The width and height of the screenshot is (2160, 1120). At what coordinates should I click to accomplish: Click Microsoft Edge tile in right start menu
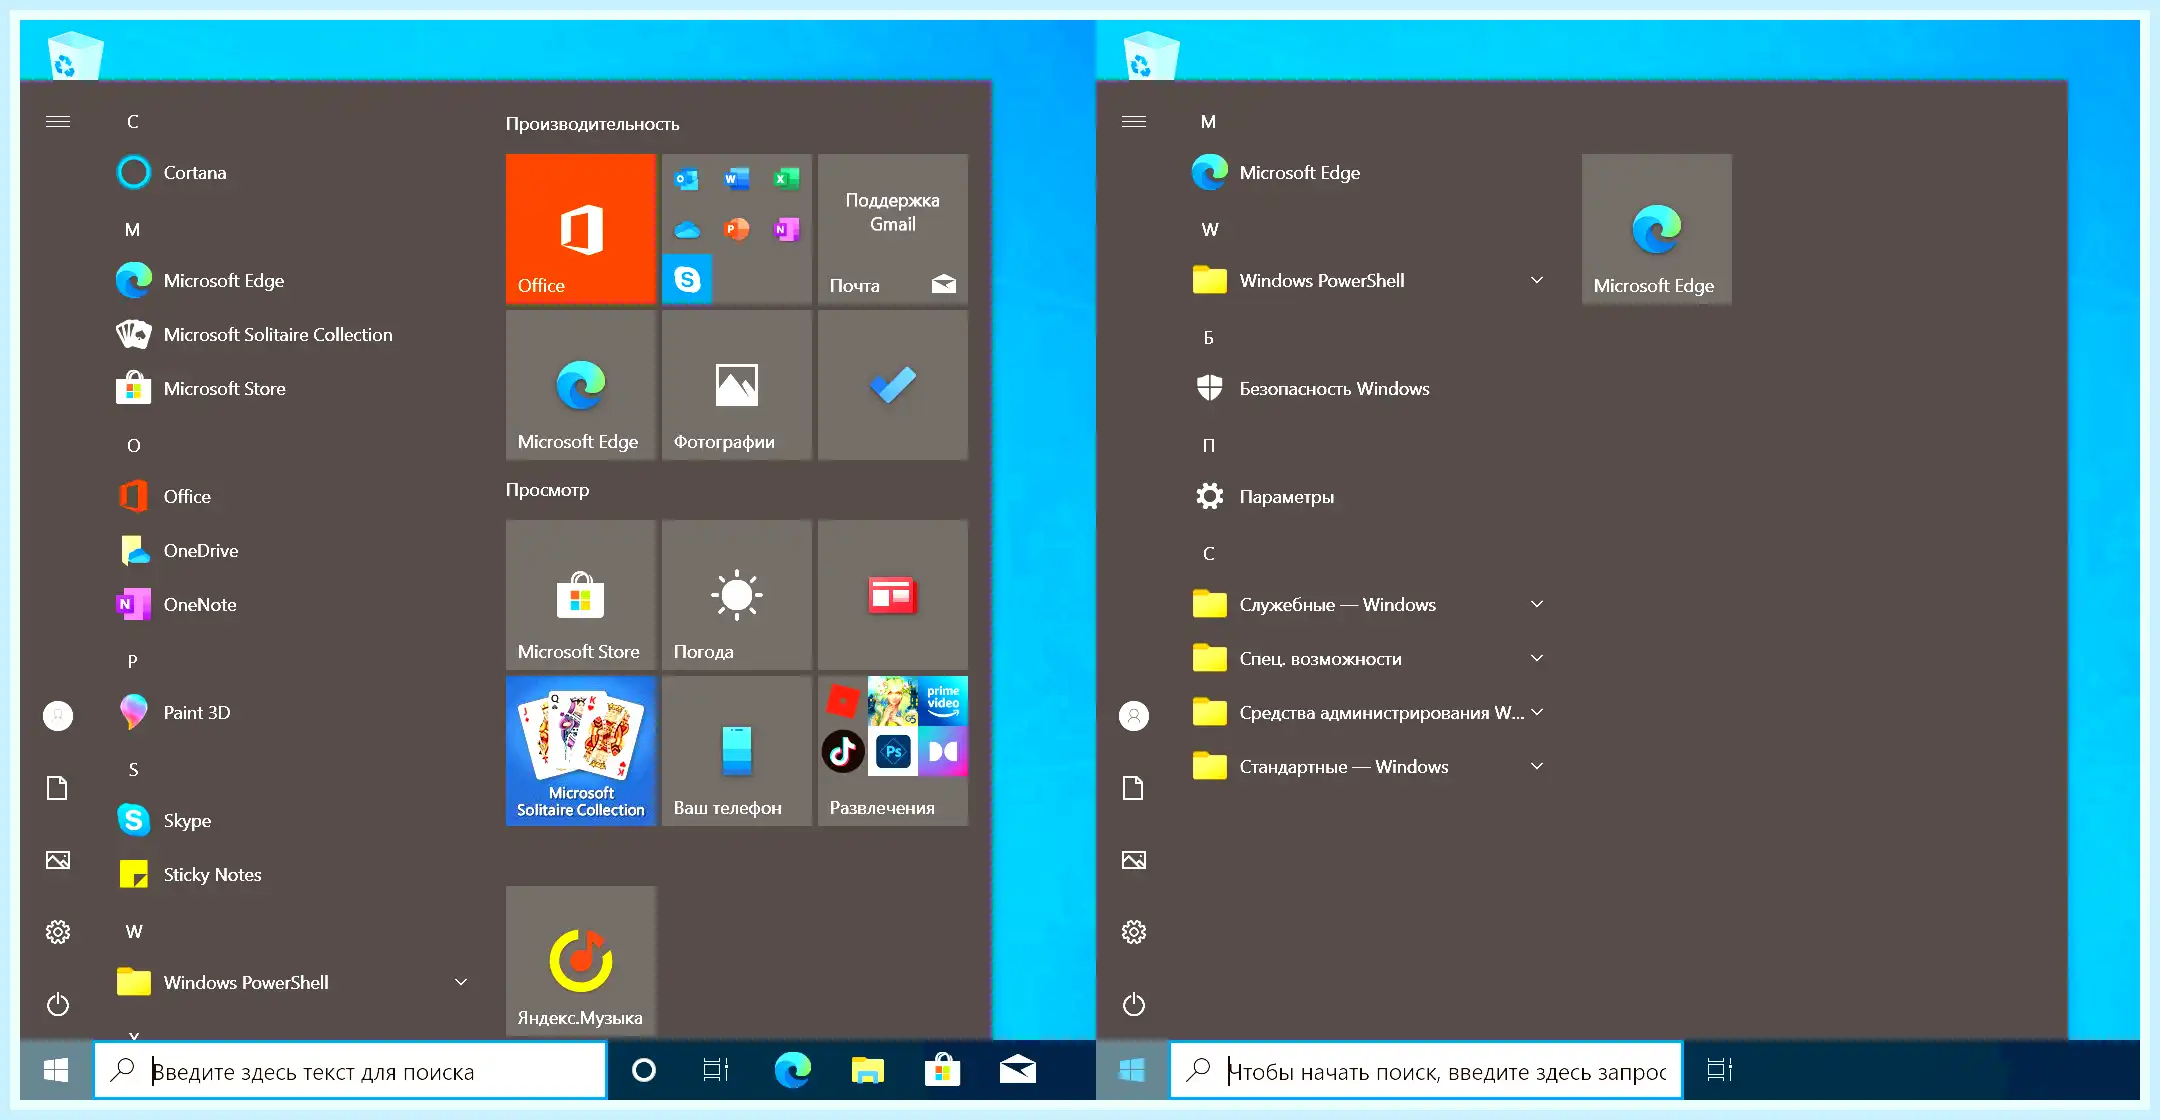(1657, 229)
